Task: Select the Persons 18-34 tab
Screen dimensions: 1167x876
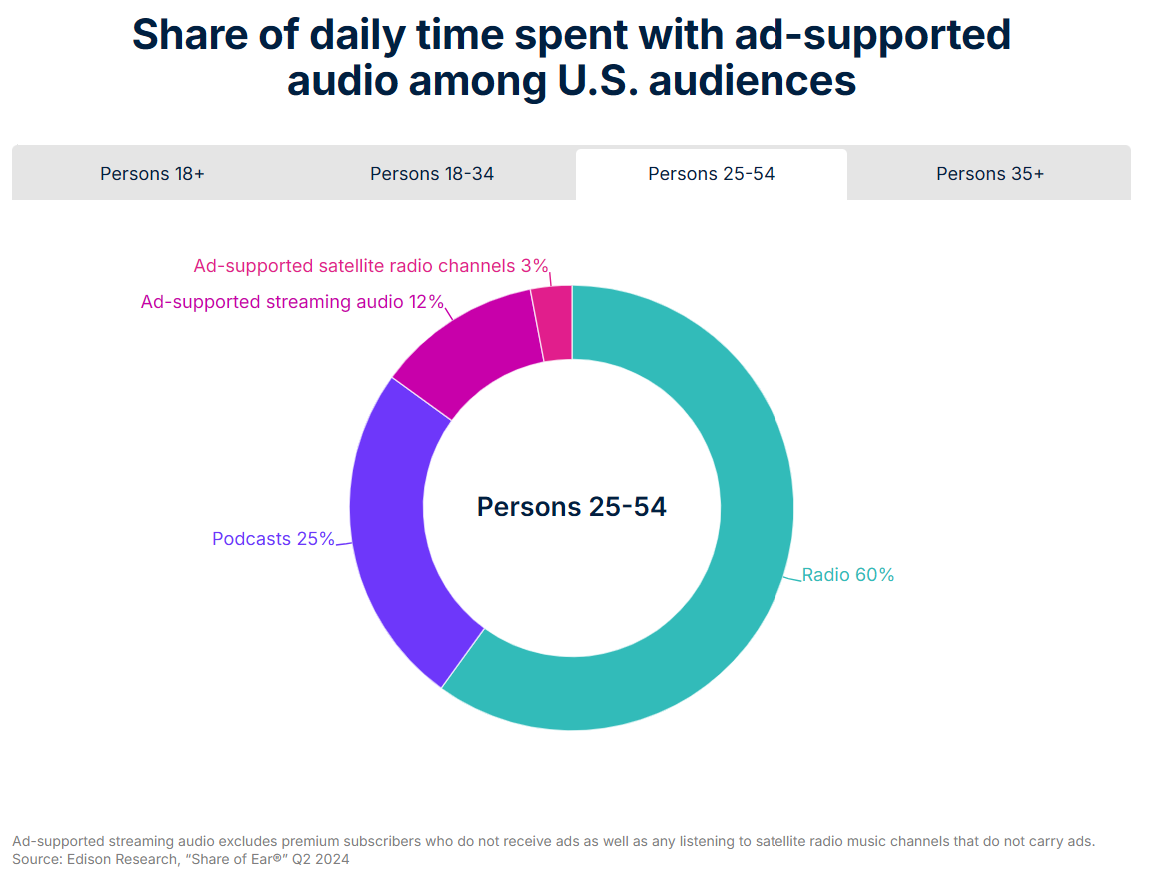Action: [x=432, y=174]
